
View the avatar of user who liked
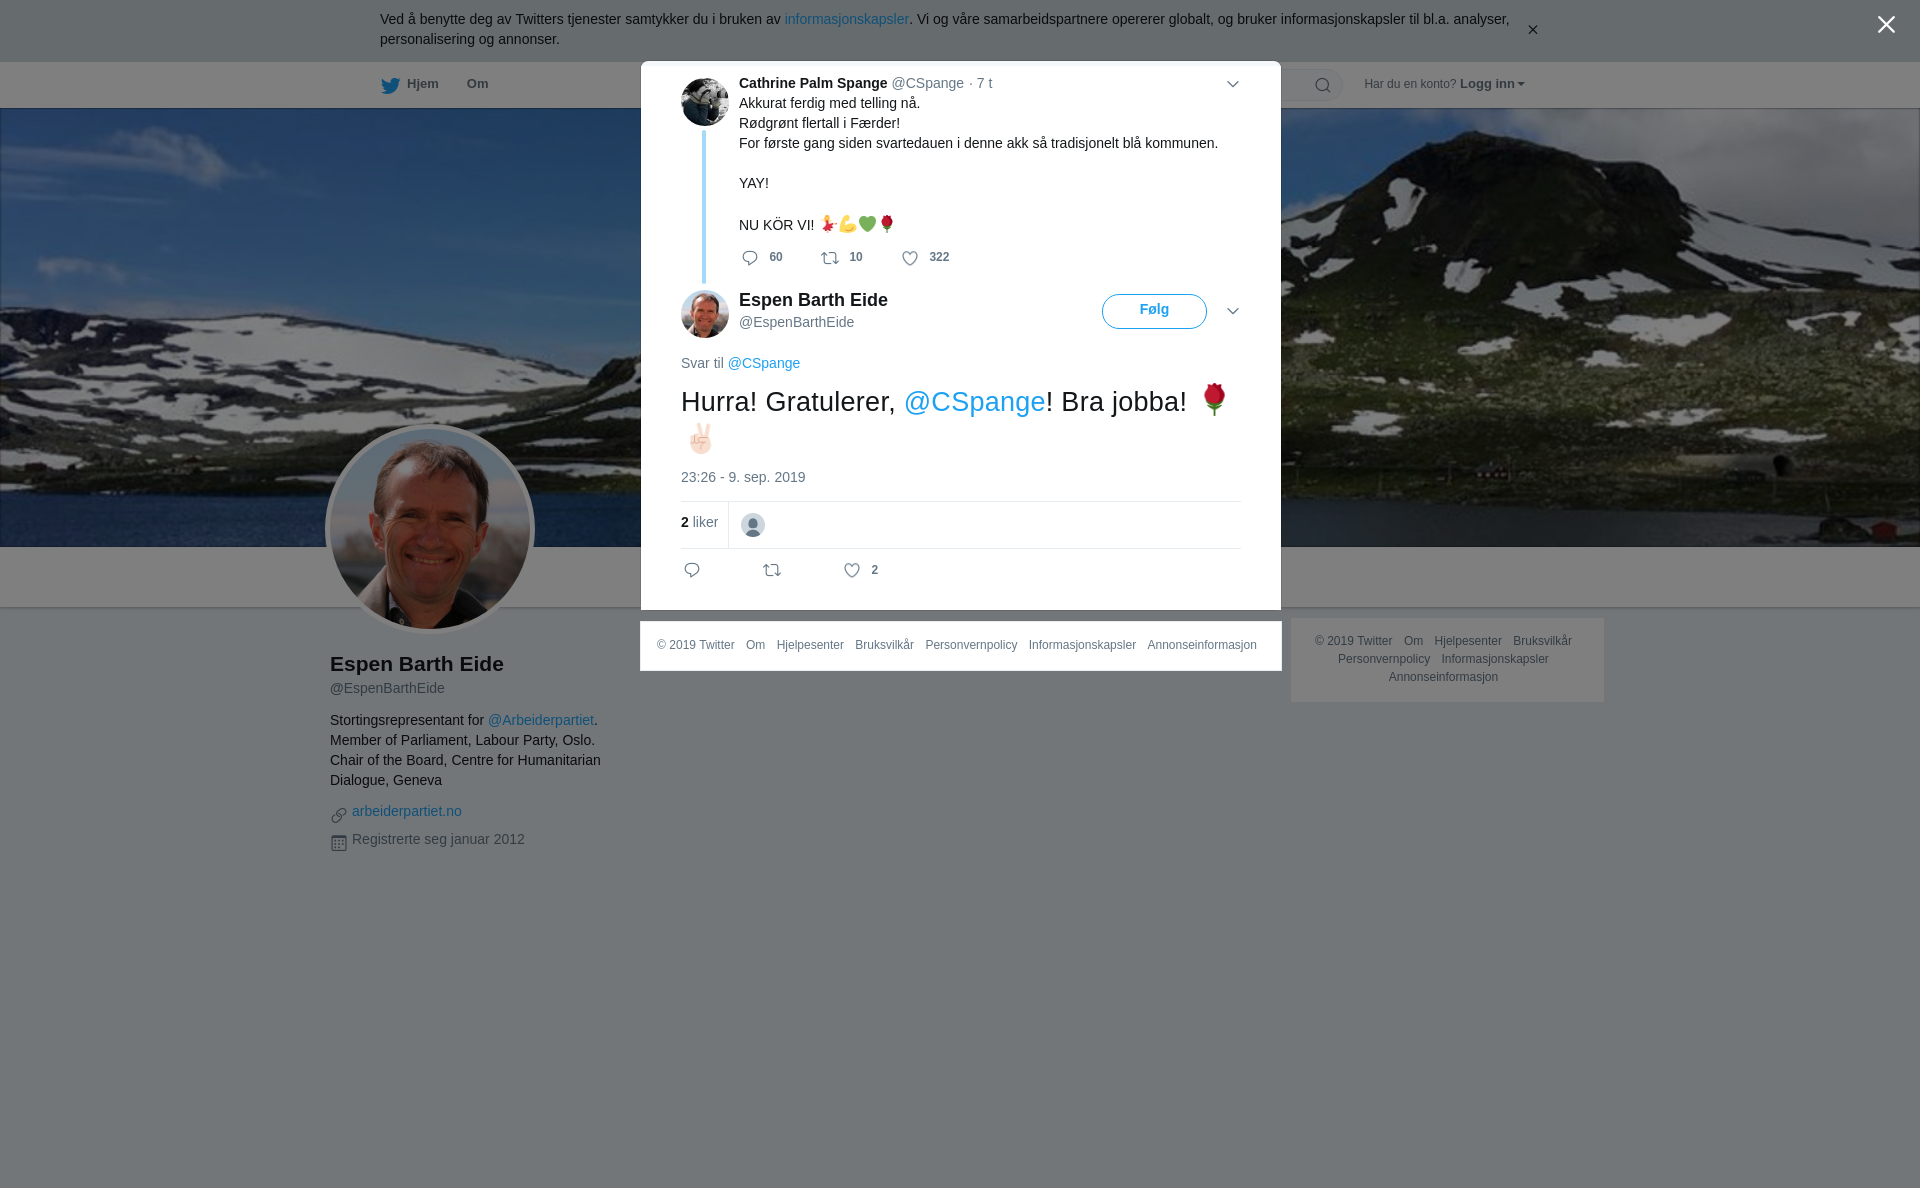(x=753, y=525)
